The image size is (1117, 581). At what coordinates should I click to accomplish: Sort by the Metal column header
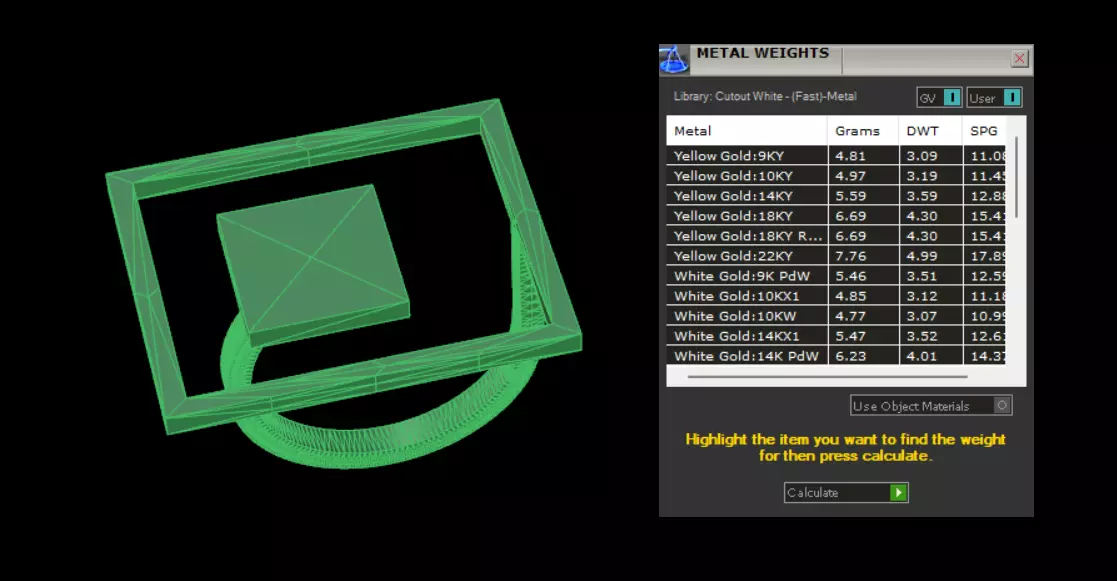point(747,131)
